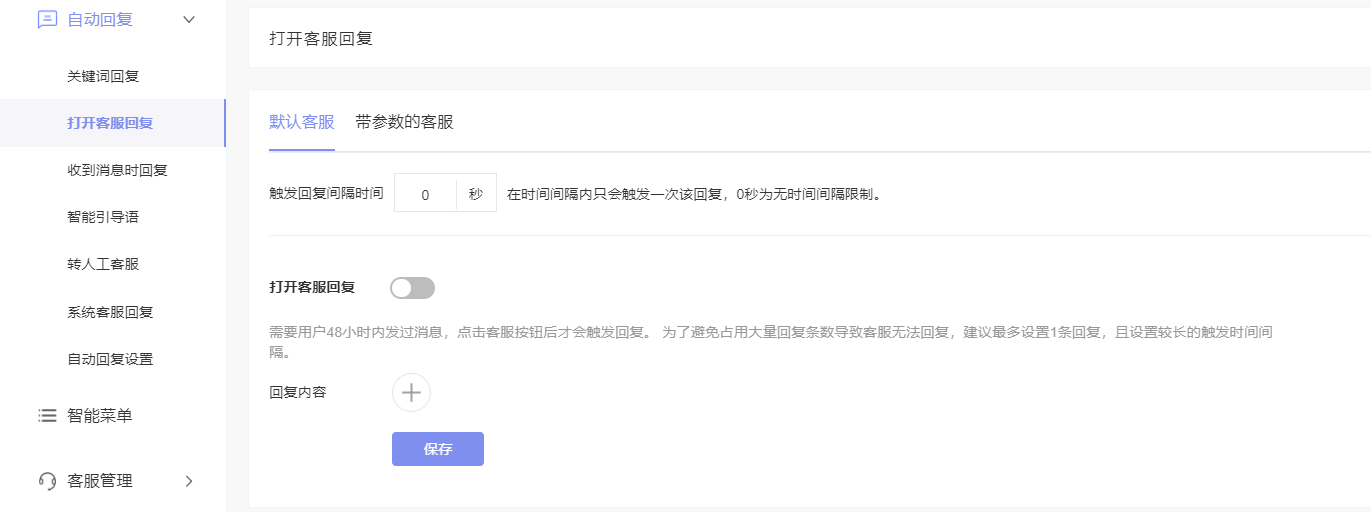
Task: Click the 客服管理 section label
Action: coord(99,481)
